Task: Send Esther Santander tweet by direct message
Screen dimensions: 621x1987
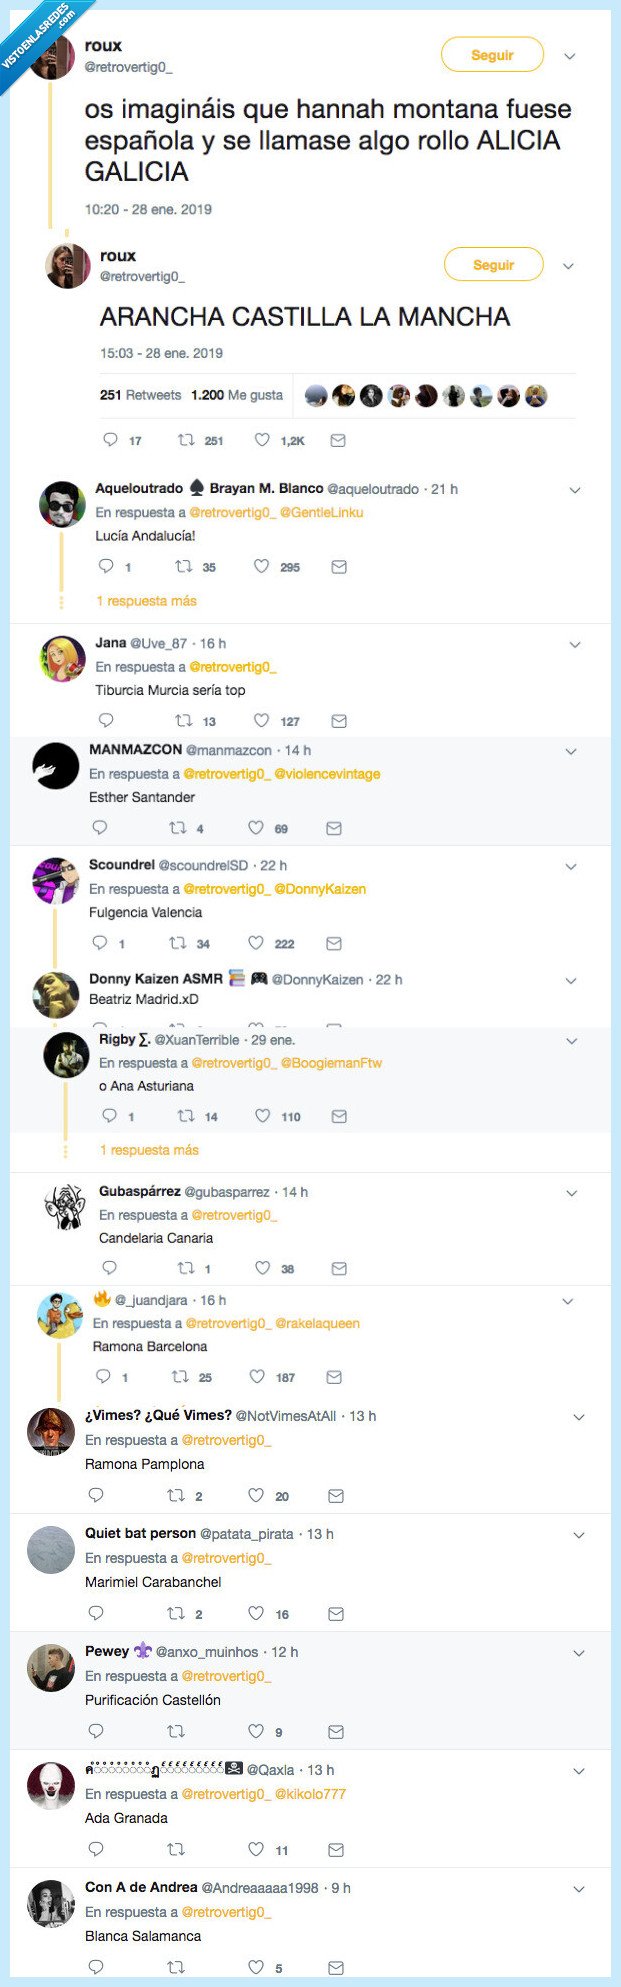Action: click(x=334, y=828)
